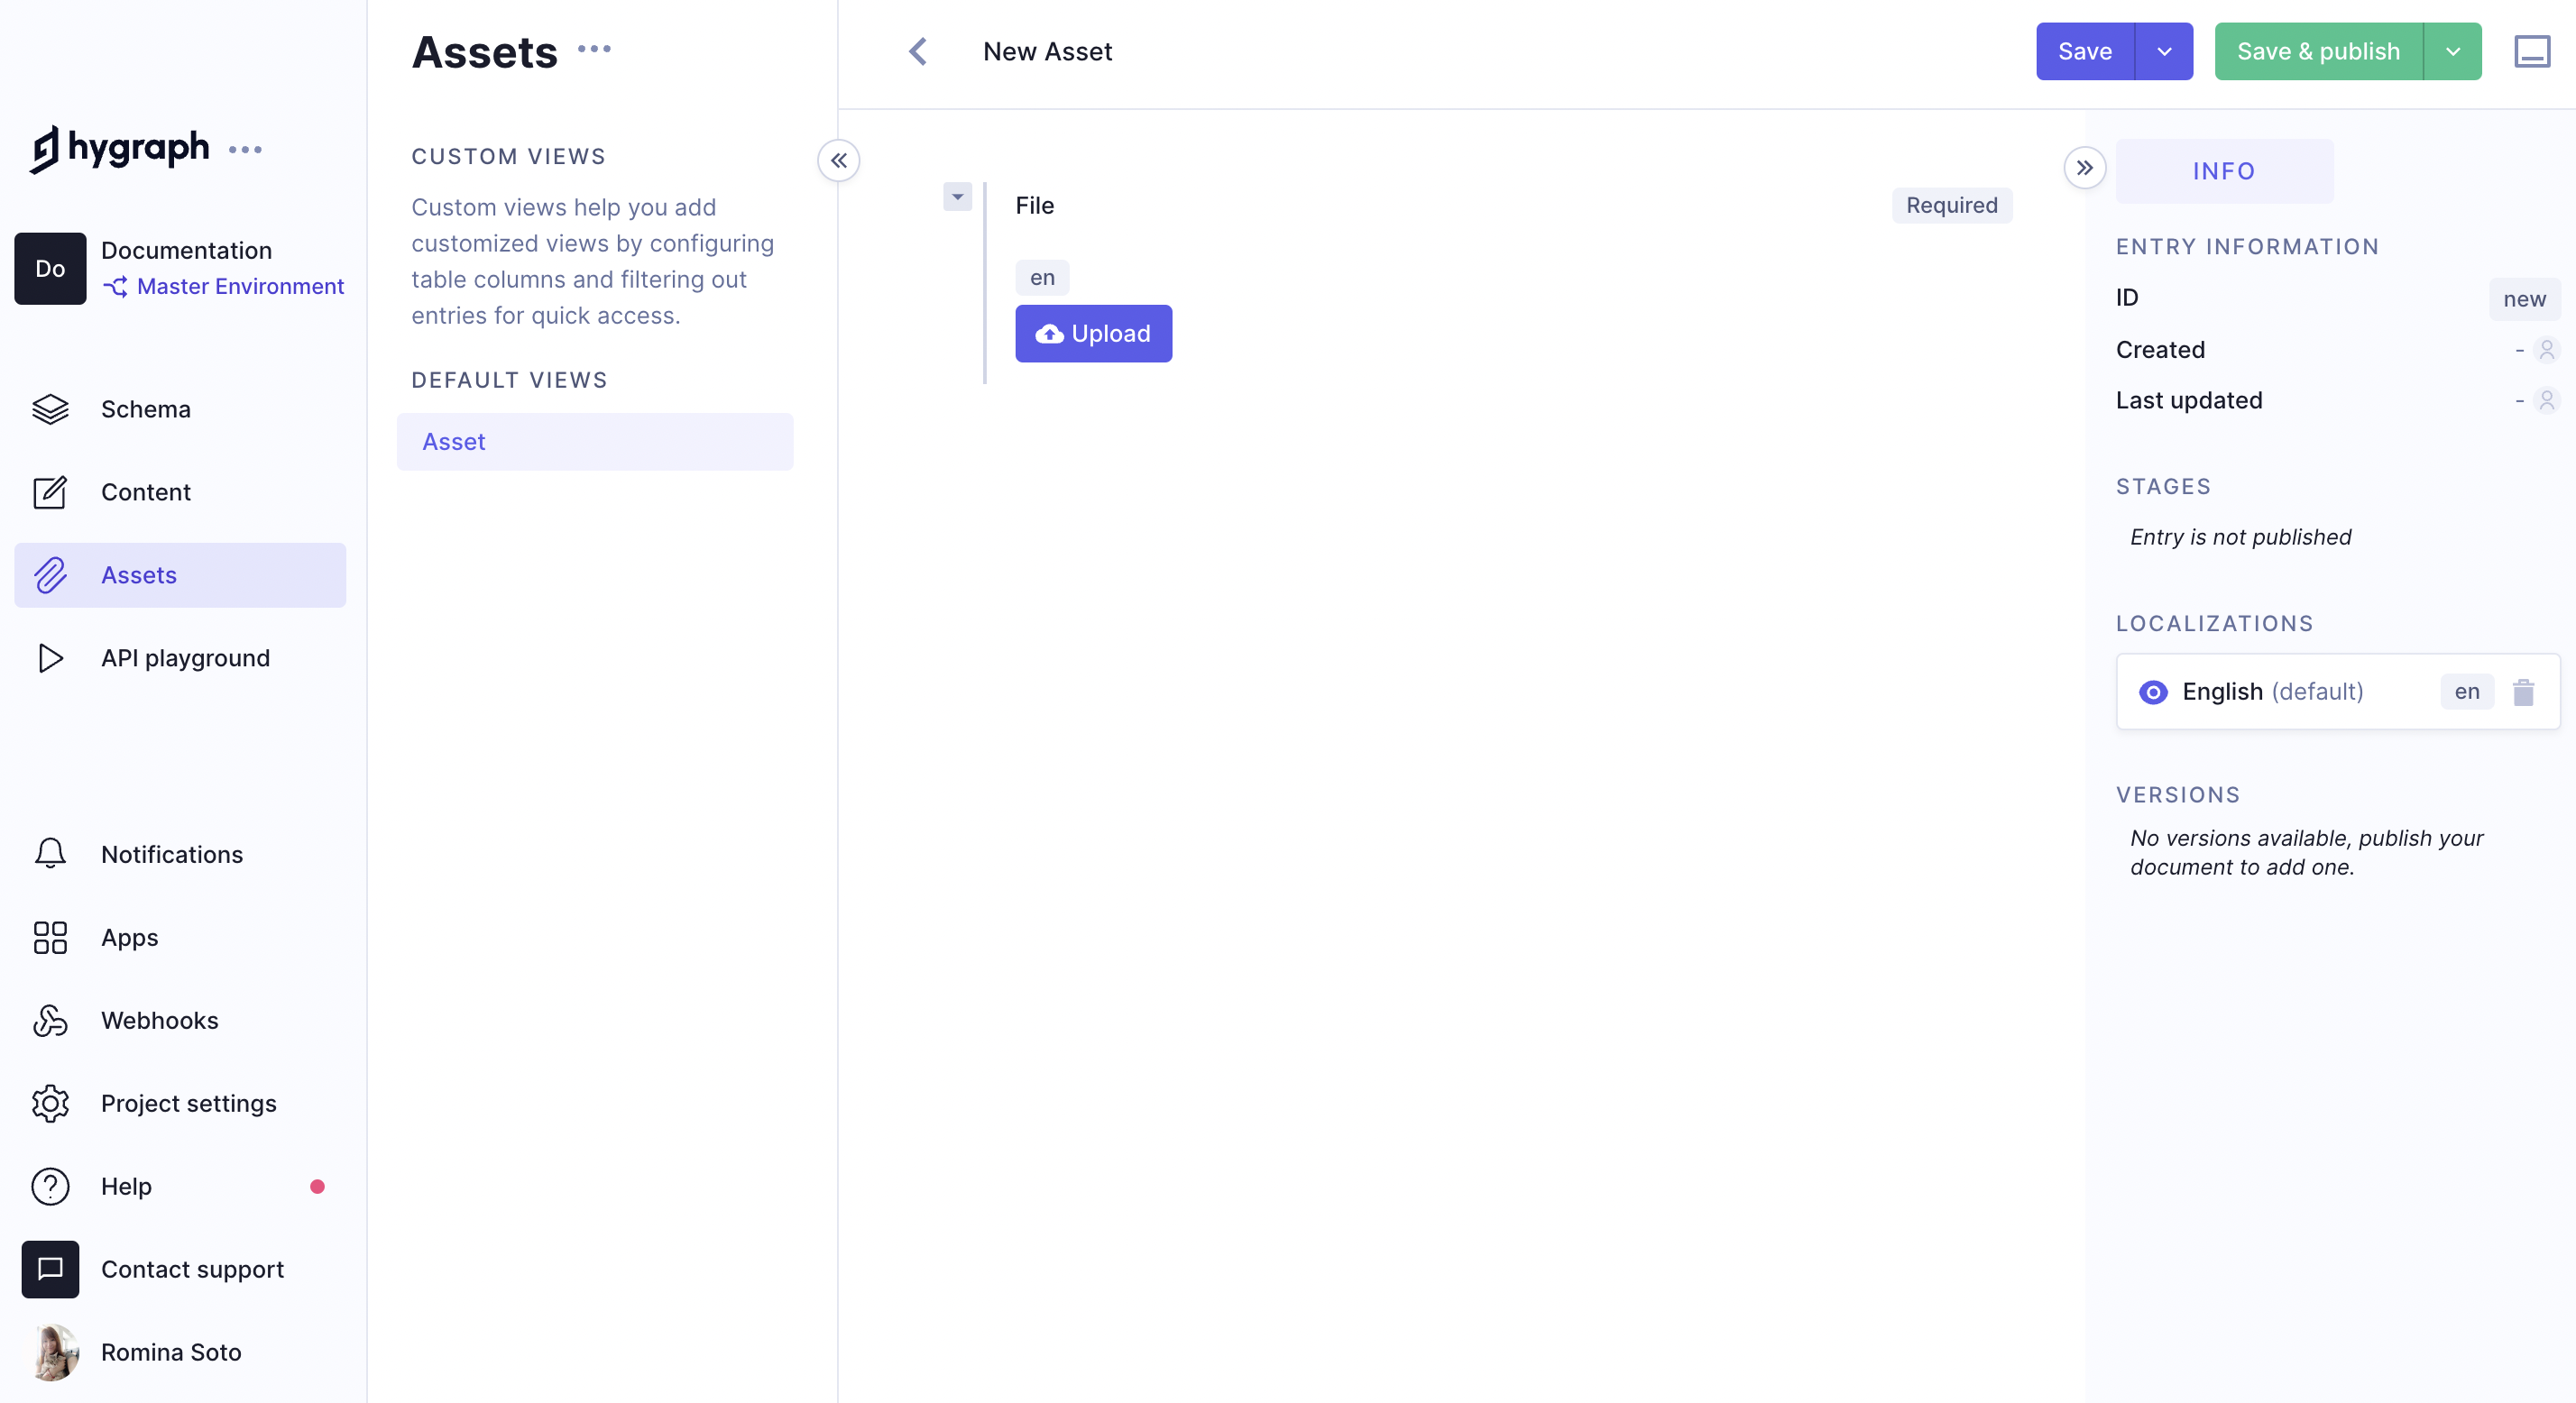Screen dimensions: 2576x1403
Task: Open Save & publish dropdown arrow
Action: click(x=2453, y=51)
